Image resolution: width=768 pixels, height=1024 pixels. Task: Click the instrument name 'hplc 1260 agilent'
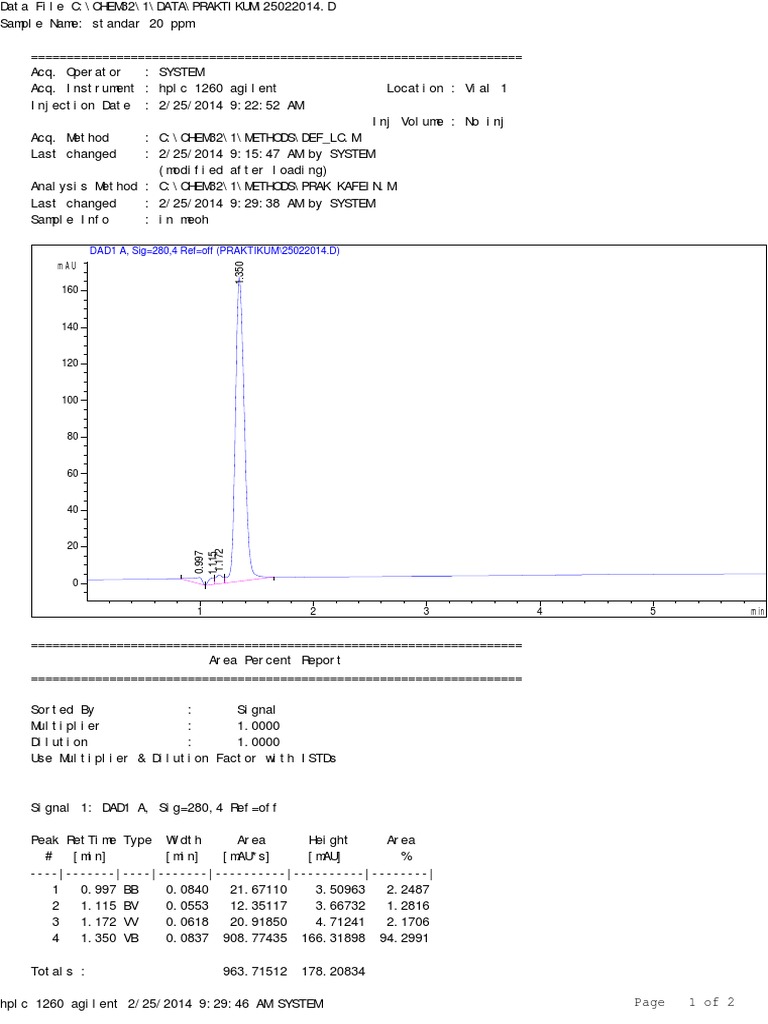(x=217, y=89)
